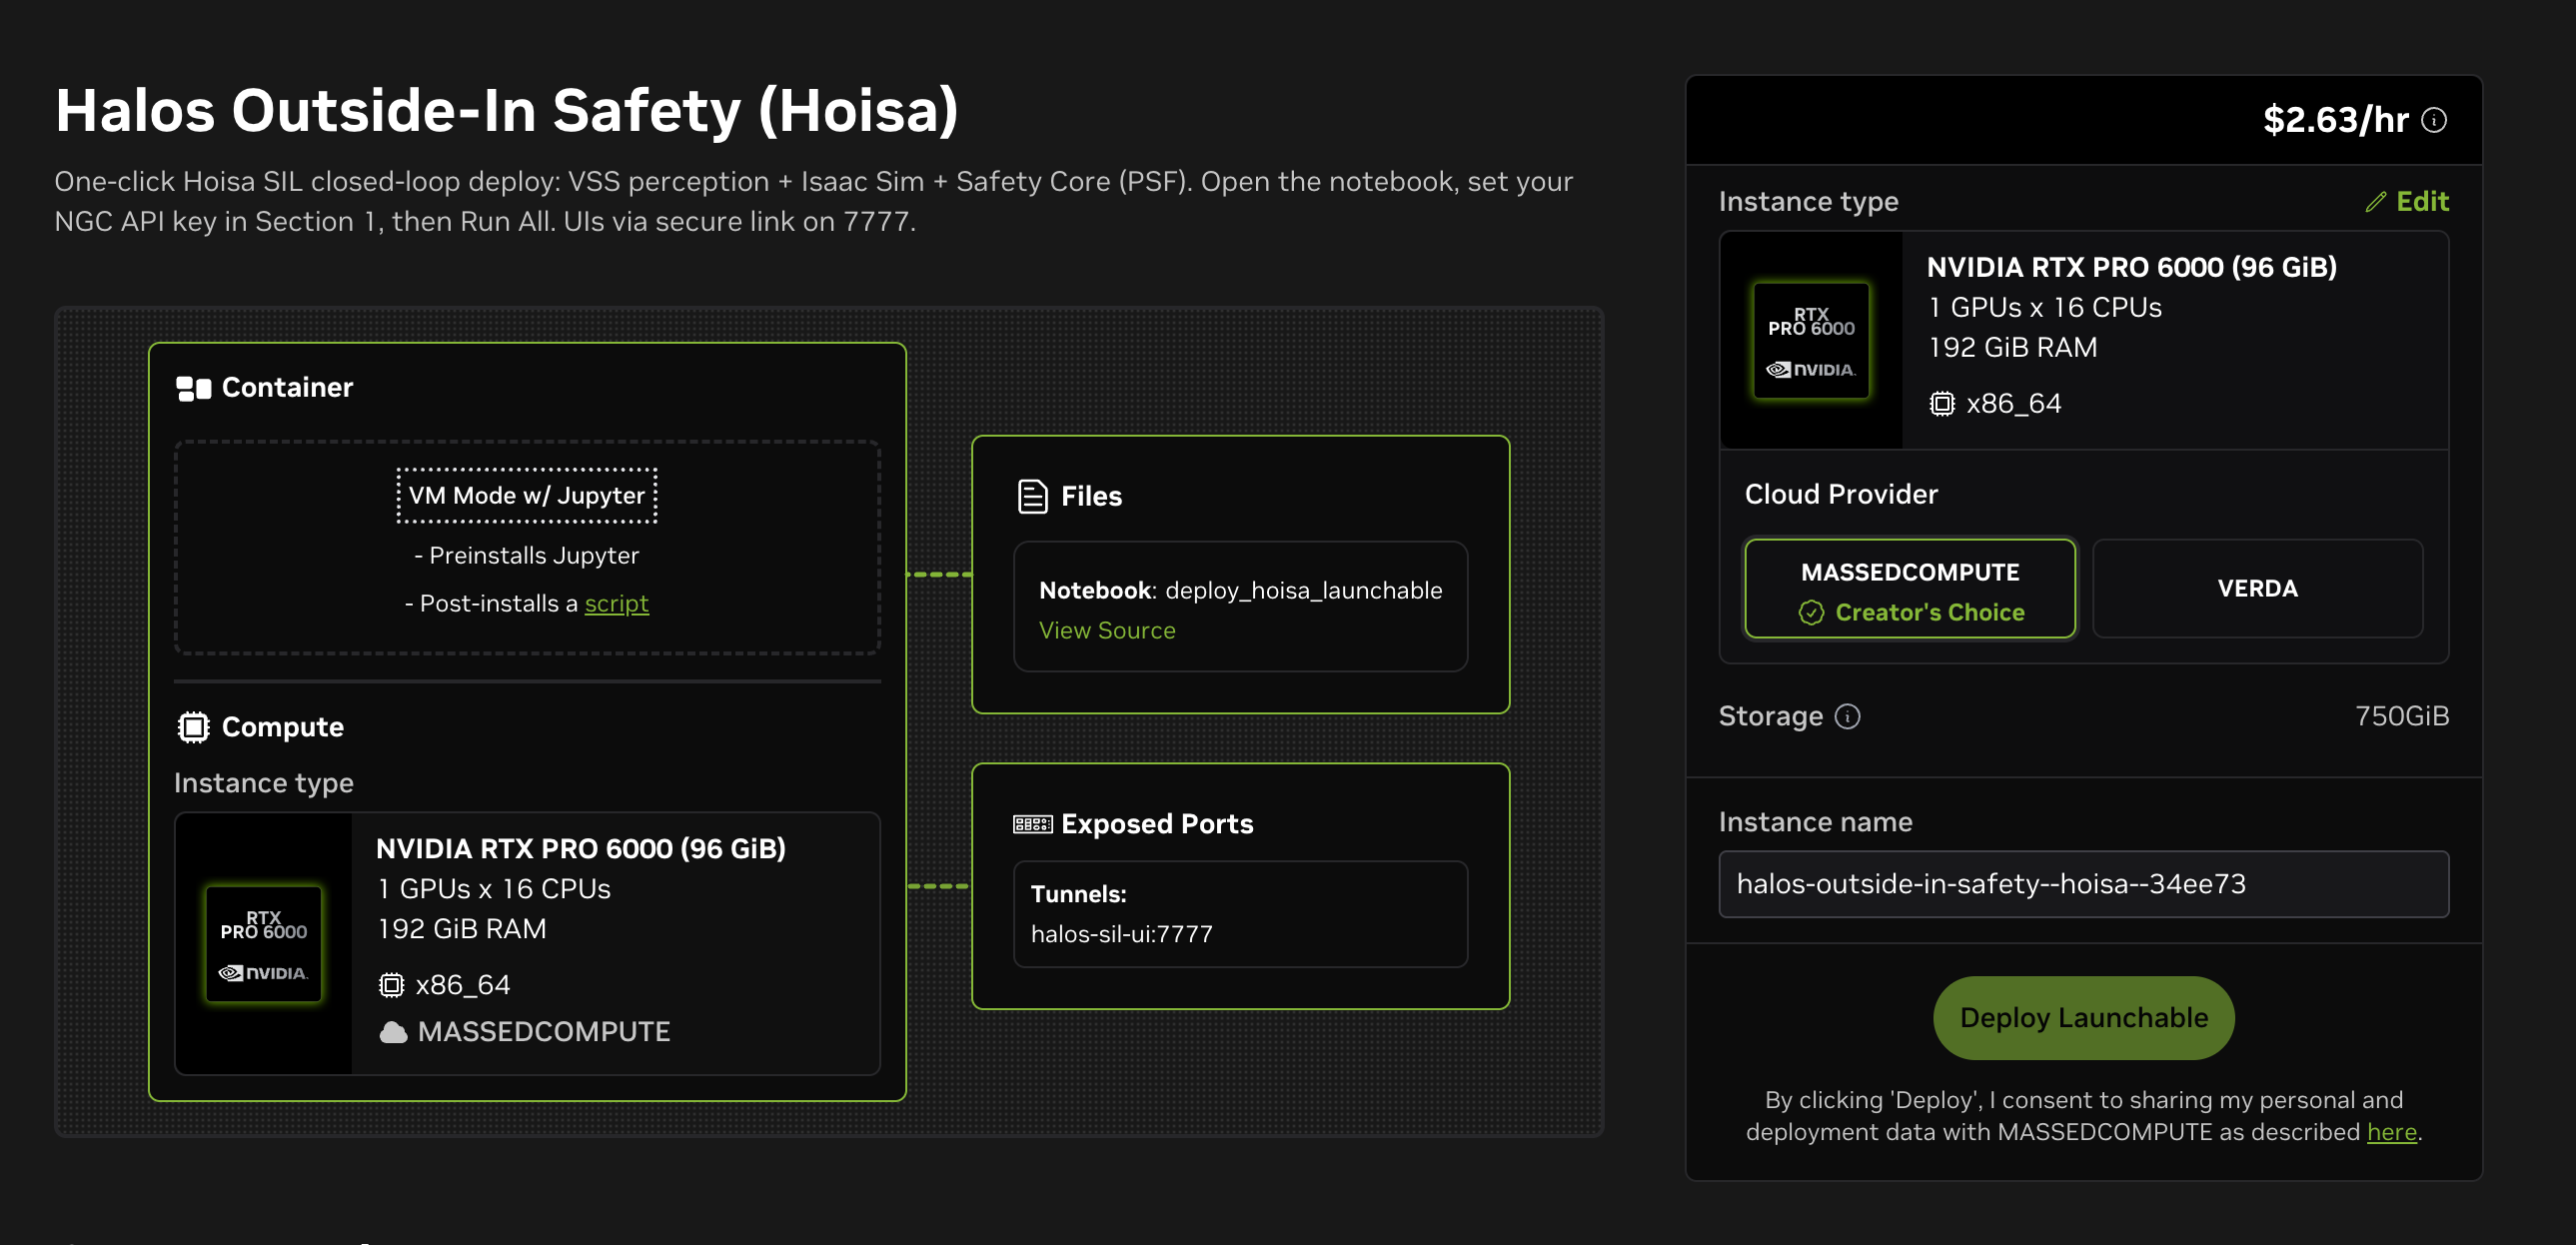Click '1 GPUs x 16 CPUs' in Compute card

[x=494, y=889]
